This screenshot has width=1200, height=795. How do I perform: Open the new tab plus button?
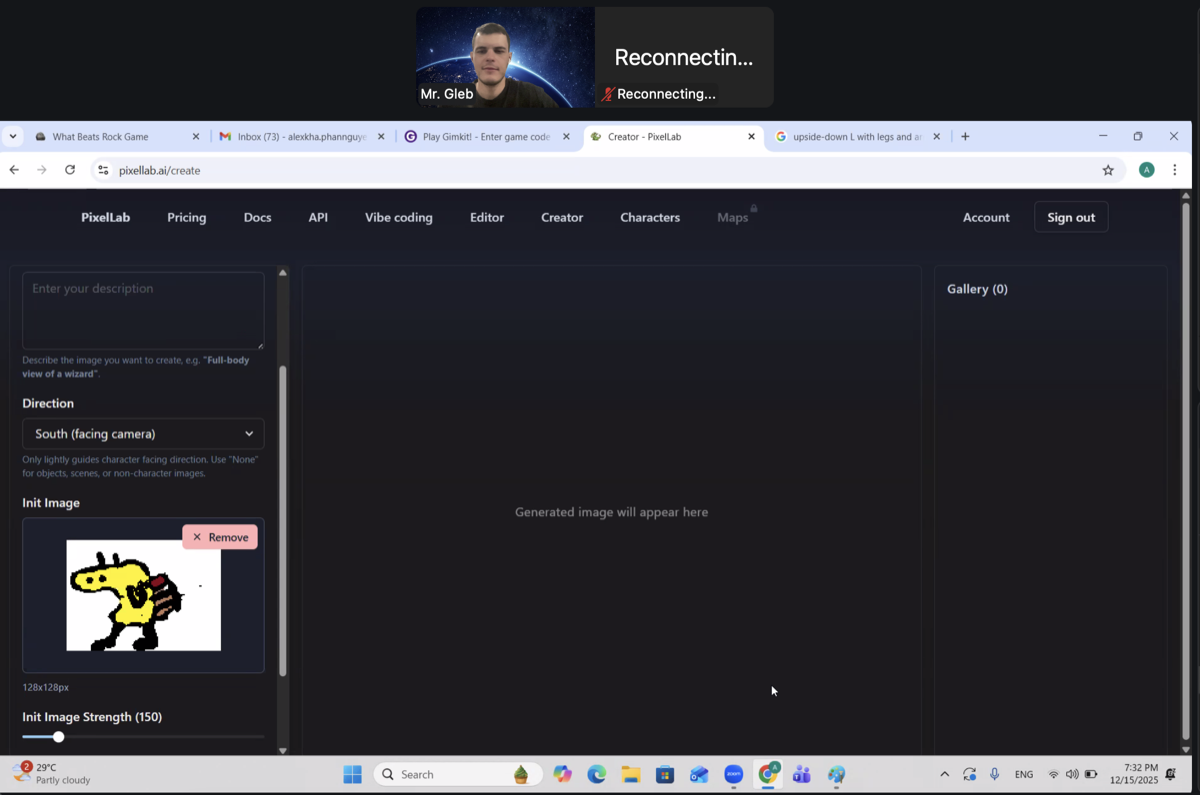[x=965, y=137]
